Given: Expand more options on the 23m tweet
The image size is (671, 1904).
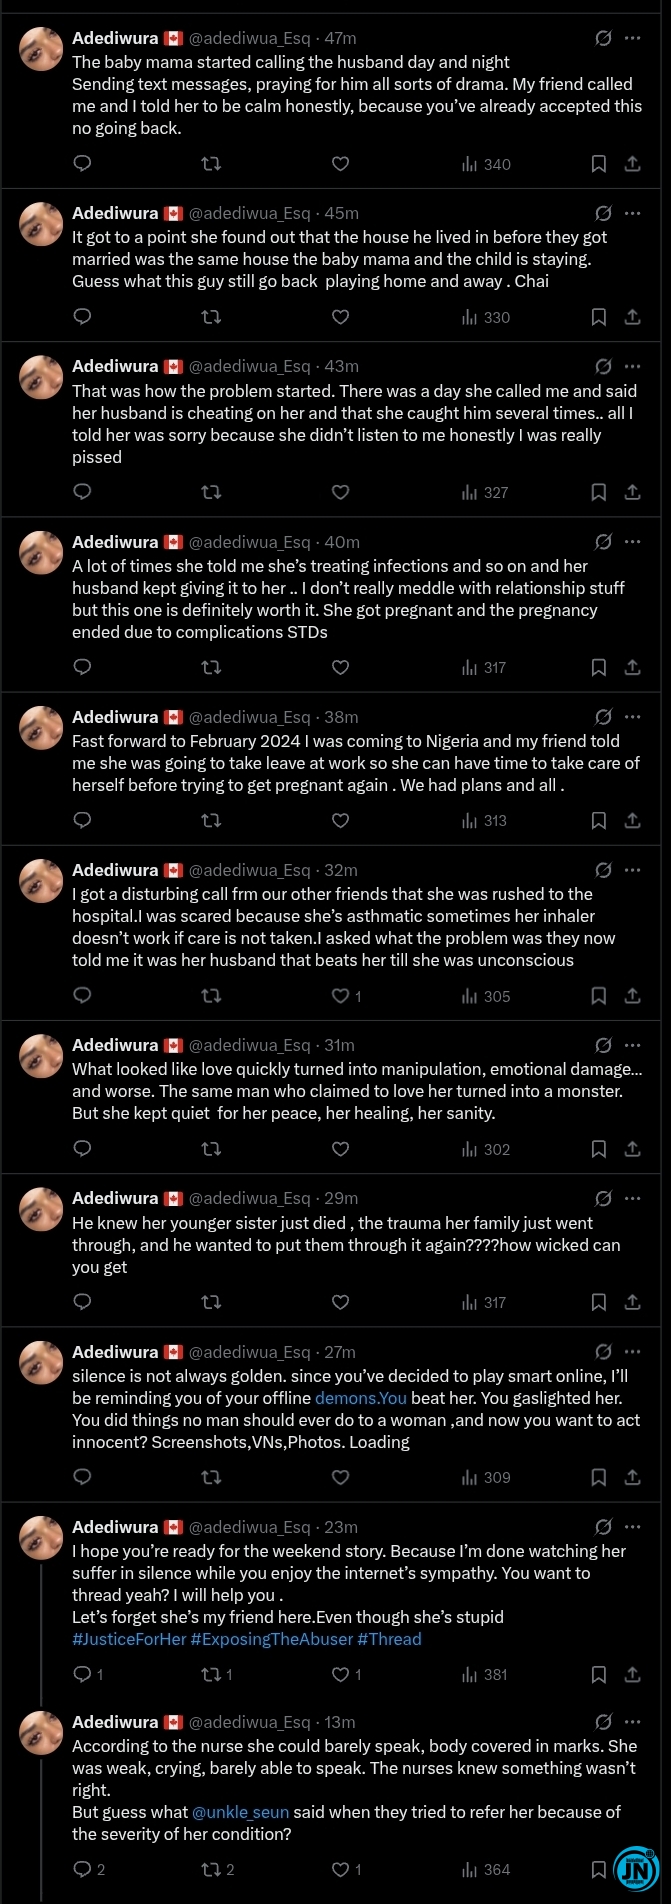Looking at the screenshot, I should point(632,1527).
